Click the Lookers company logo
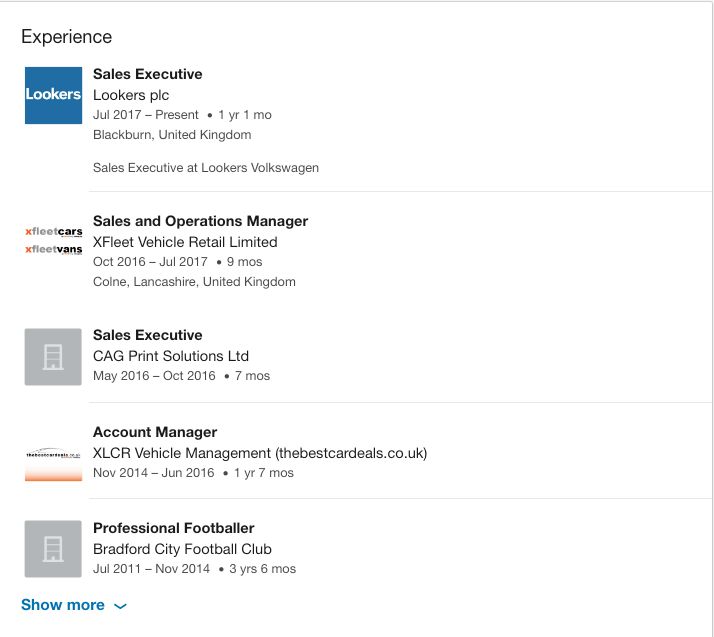The image size is (714, 637). [53, 95]
